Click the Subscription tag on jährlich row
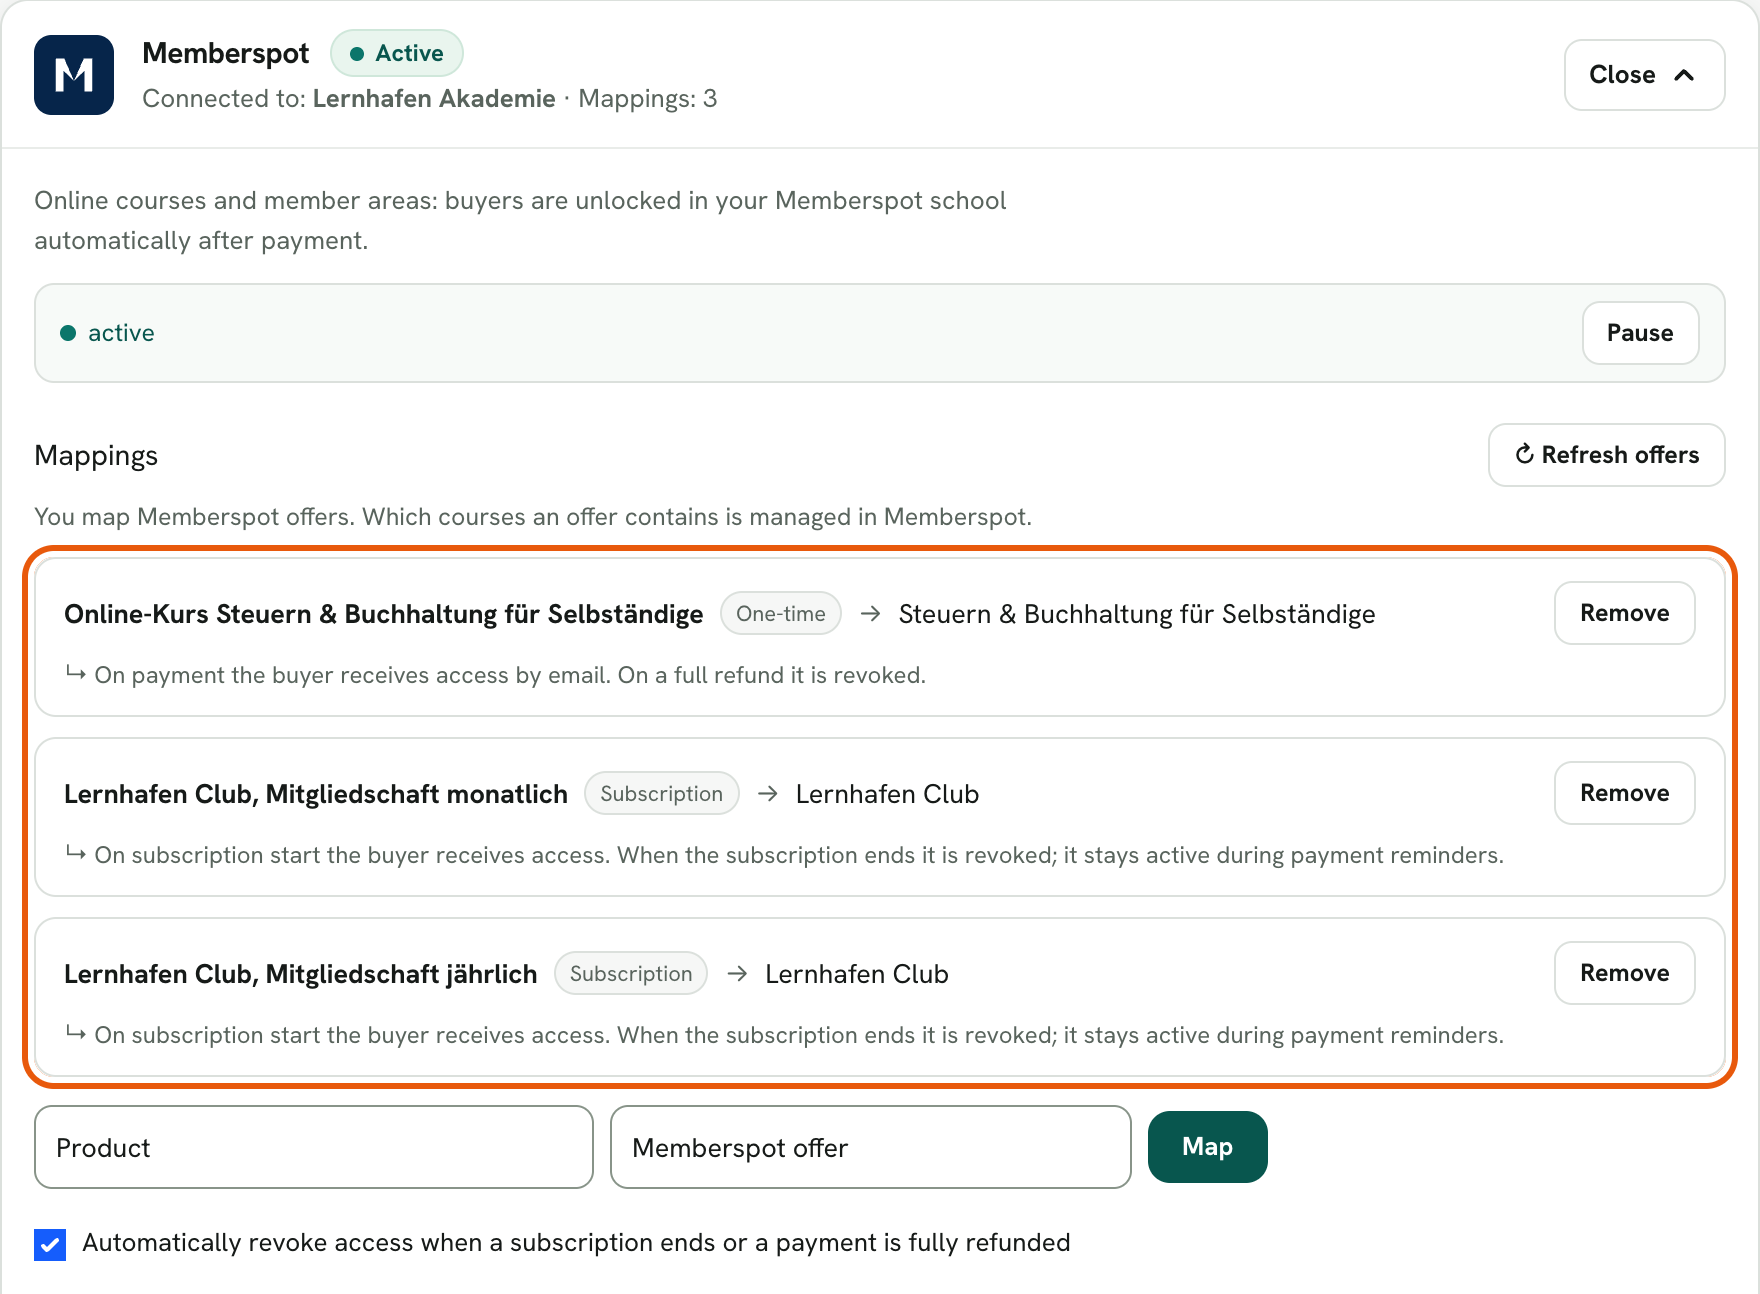This screenshot has width=1760, height=1294. pyautogui.click(x=631, y=973)
